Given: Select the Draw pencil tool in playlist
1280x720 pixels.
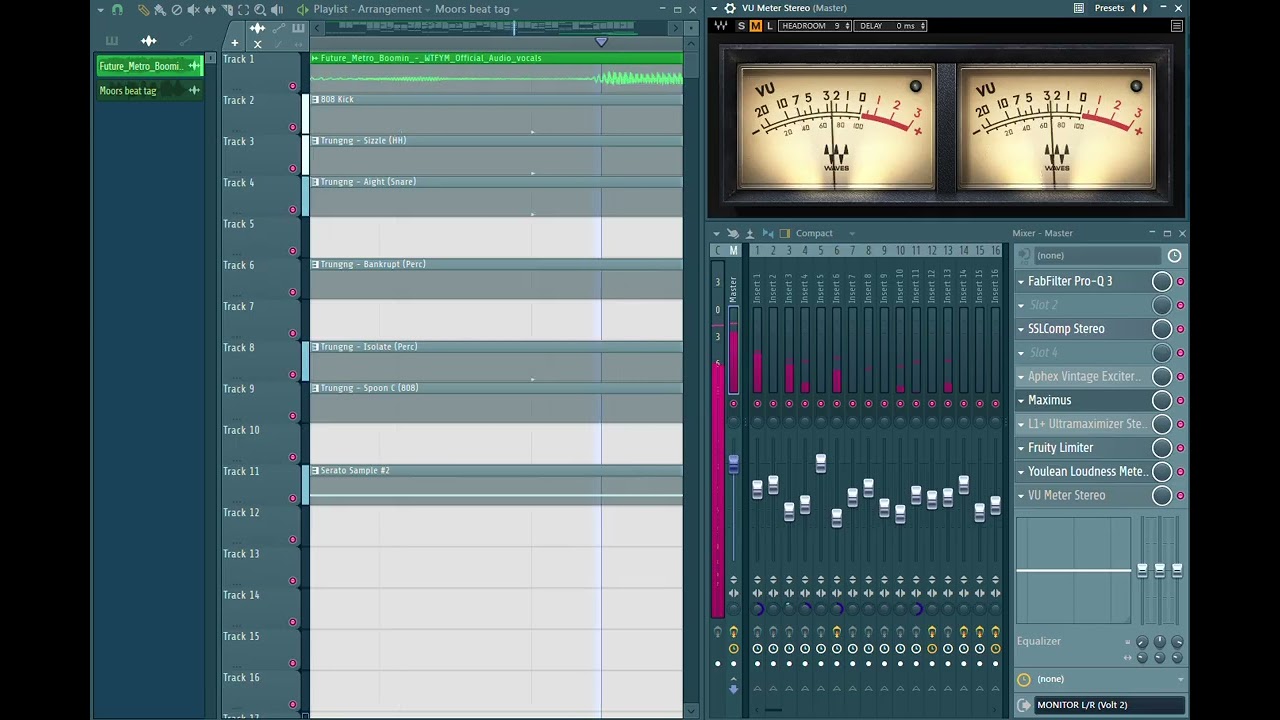Looking at the screenshot, I should [x=143, y=10].
